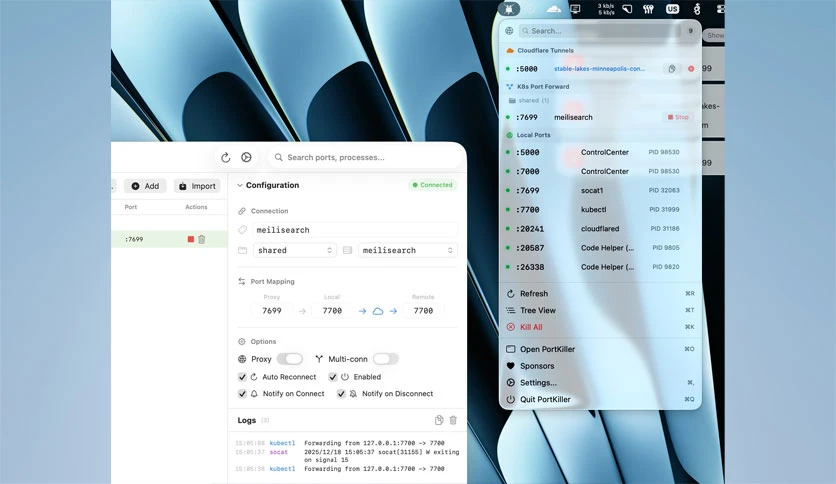This screenshot has height=484, width=836.
Task: Stop the :5000 Cloudflare tunnel red icon
Action: pyautogui.click(x=691, y=69)
